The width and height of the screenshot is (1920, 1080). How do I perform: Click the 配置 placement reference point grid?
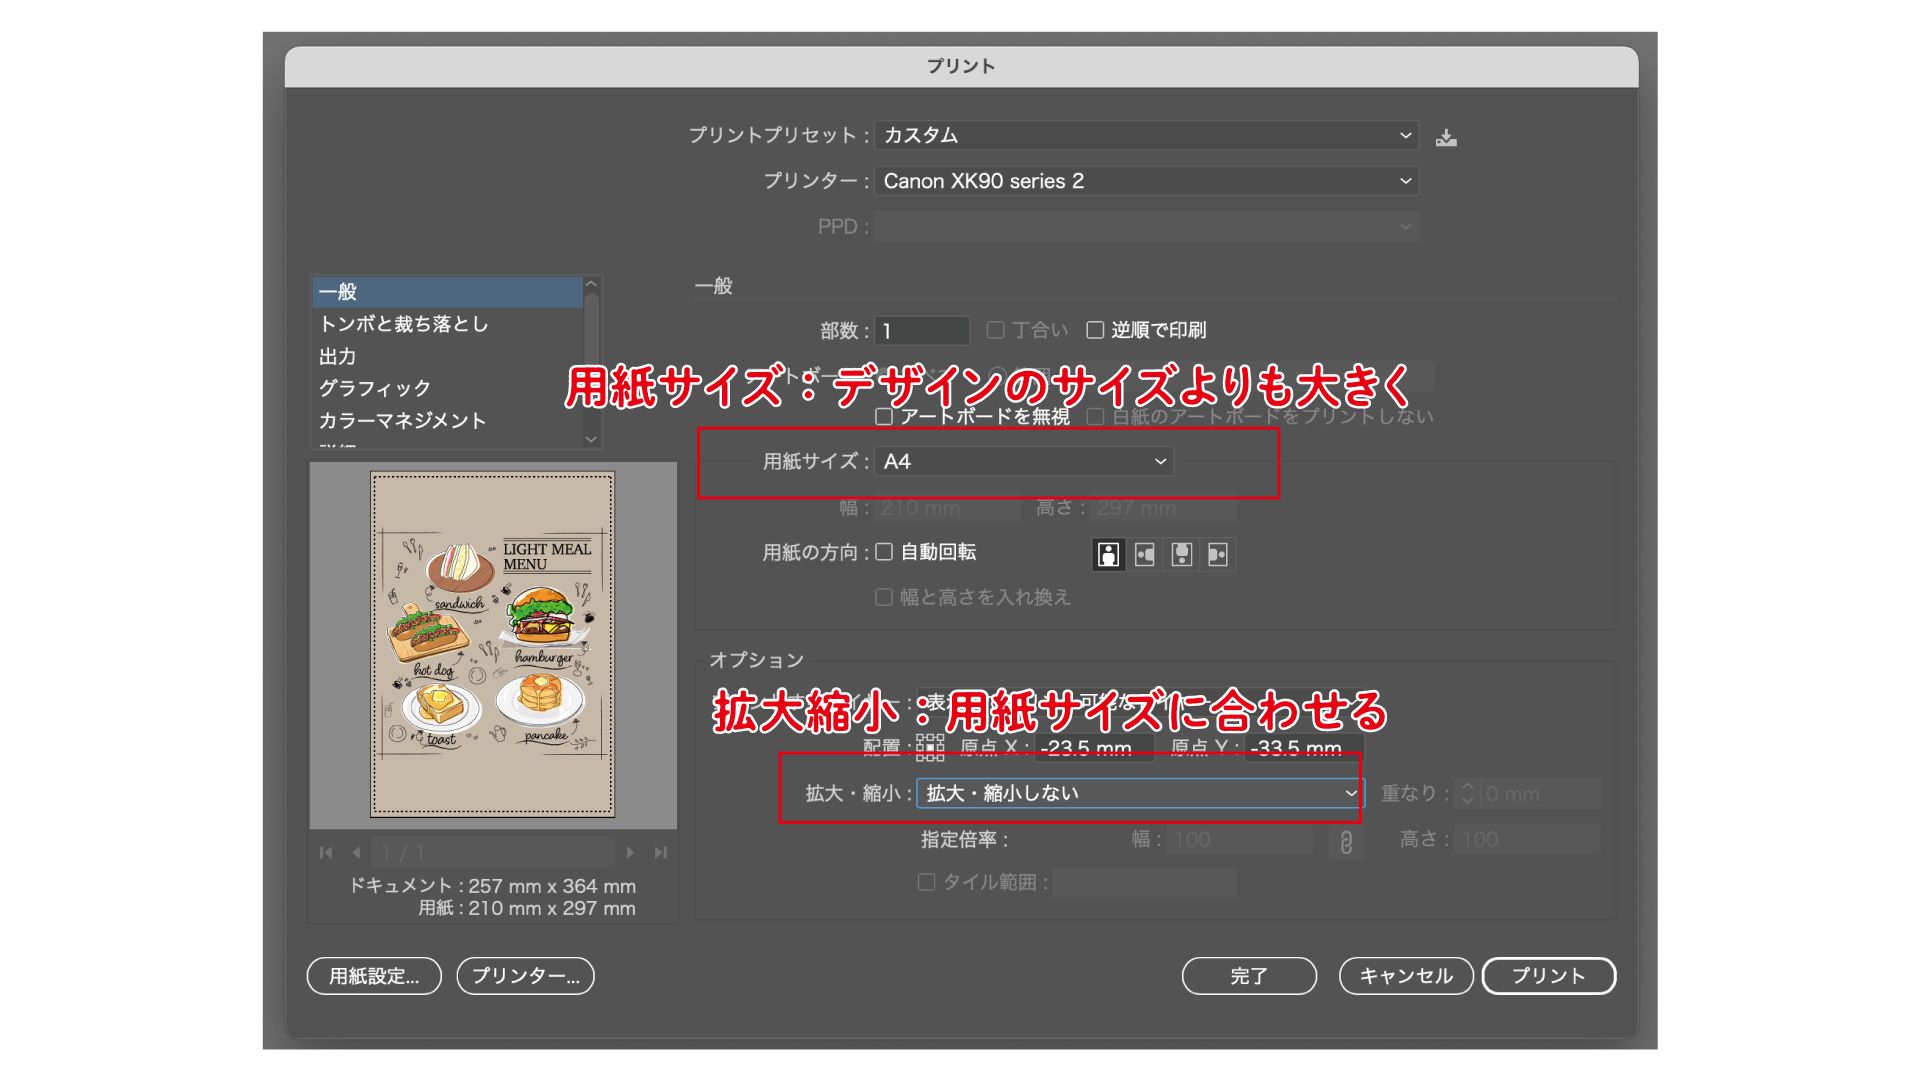coord(930,747)
